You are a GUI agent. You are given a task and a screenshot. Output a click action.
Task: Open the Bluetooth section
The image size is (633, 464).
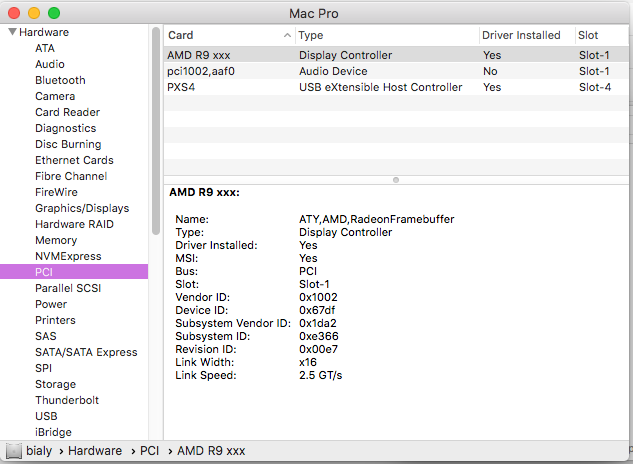pyautogui.click(x=60, y=80)
